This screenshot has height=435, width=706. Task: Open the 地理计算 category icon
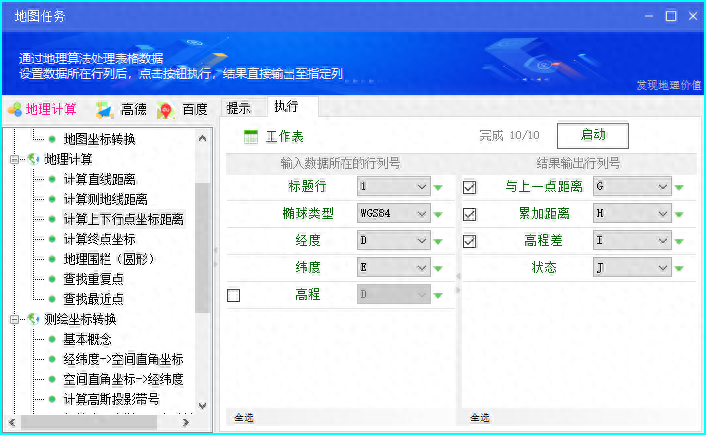tap(14, 109)
